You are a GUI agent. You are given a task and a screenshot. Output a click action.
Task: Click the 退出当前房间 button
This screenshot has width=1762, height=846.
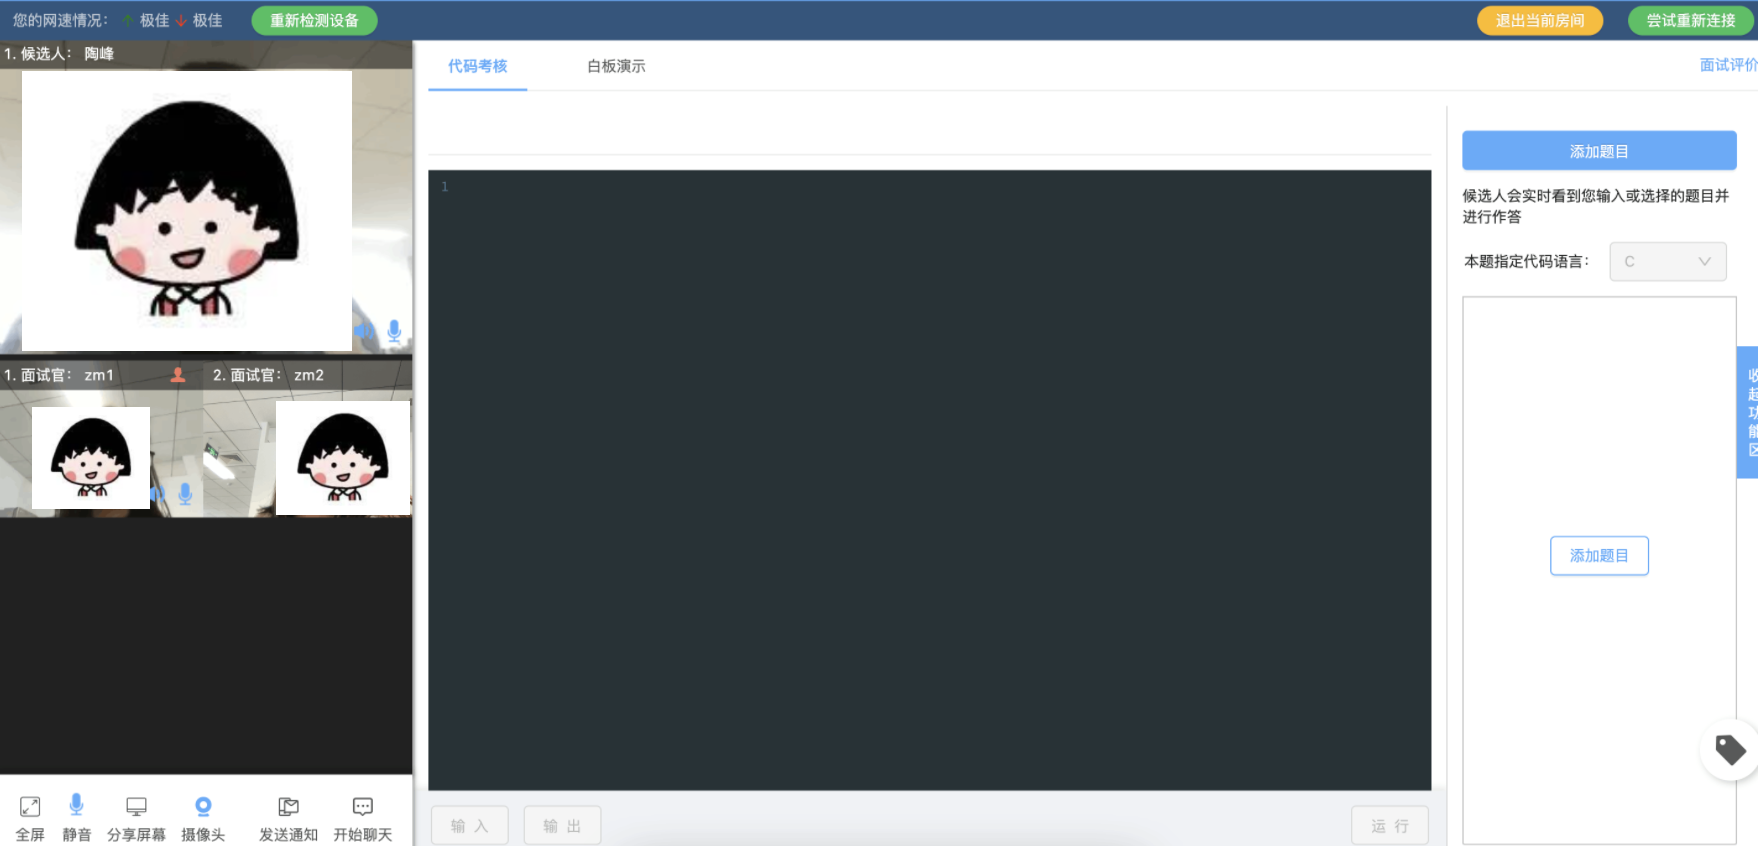pyautogui.click(x=1539, y=21)
